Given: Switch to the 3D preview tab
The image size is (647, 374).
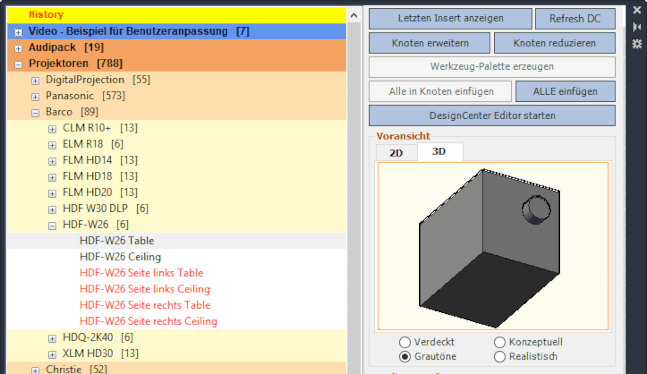Looking at the screenshot, I should tap(439, 151).
